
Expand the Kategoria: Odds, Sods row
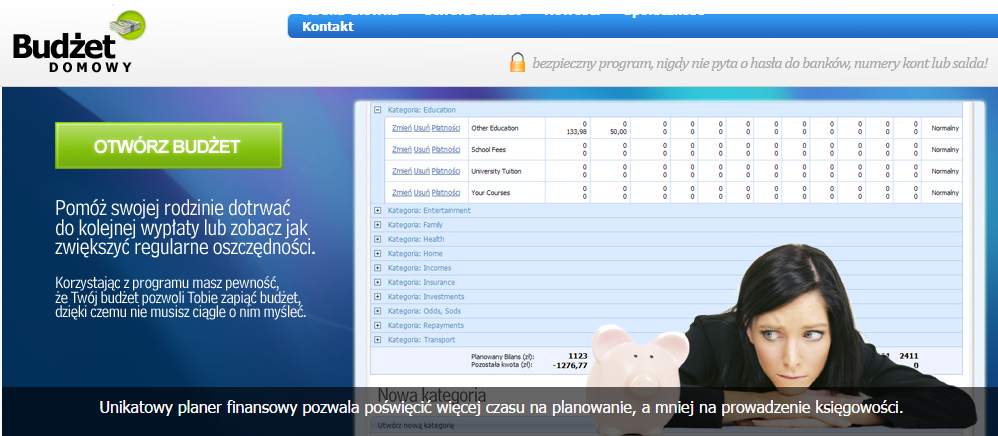pyautogui.click(x=377, y=311)
